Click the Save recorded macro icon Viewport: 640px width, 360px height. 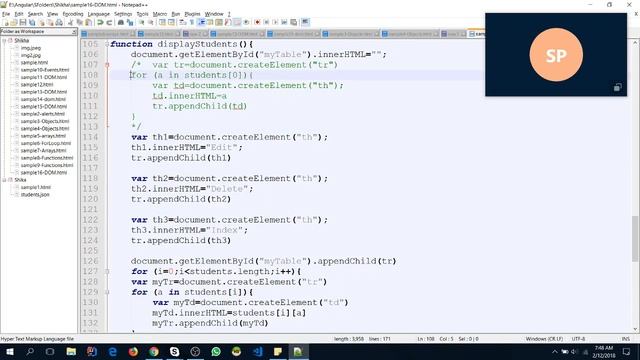tap(293, 22)
